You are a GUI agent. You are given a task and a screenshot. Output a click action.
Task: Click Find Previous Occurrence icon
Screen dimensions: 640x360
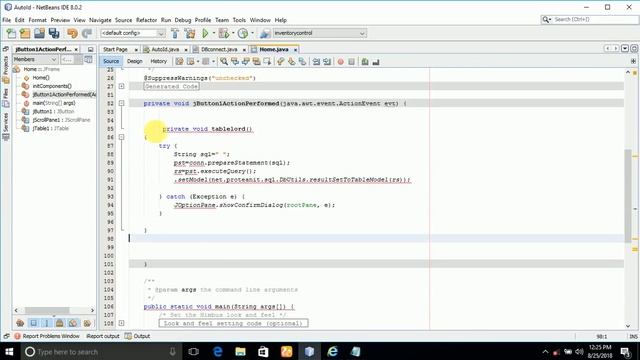point(235,62)
